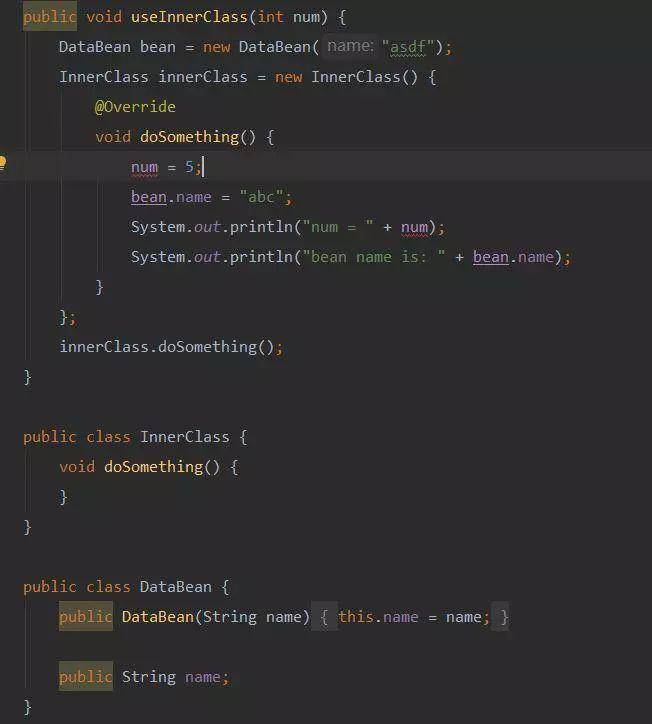
Task: Click the InnerClass class declaration name
Action: (184, 437)
